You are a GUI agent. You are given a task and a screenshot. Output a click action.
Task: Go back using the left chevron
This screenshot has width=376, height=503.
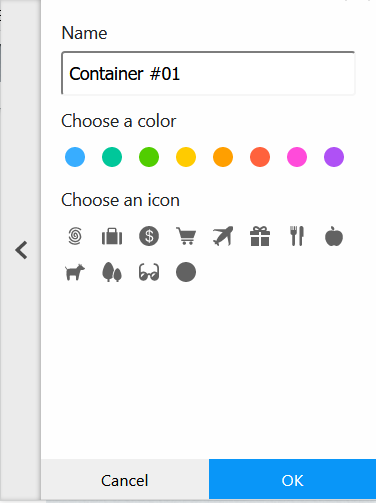click(x=21, y=250)
